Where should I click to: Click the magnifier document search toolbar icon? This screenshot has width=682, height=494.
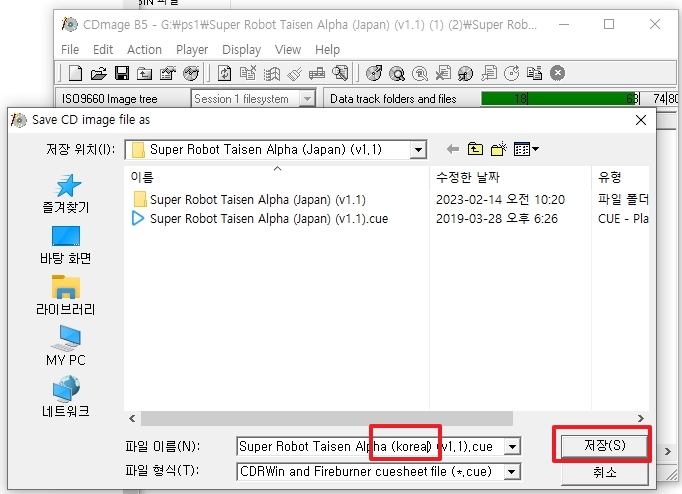(x=340, y=73)
